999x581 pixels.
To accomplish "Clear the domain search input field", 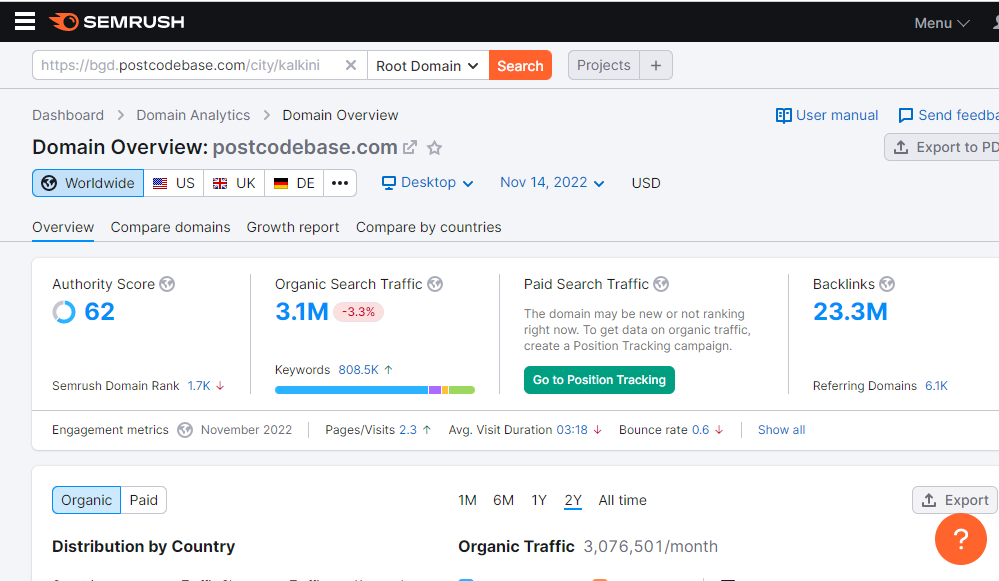I will 351,65.
